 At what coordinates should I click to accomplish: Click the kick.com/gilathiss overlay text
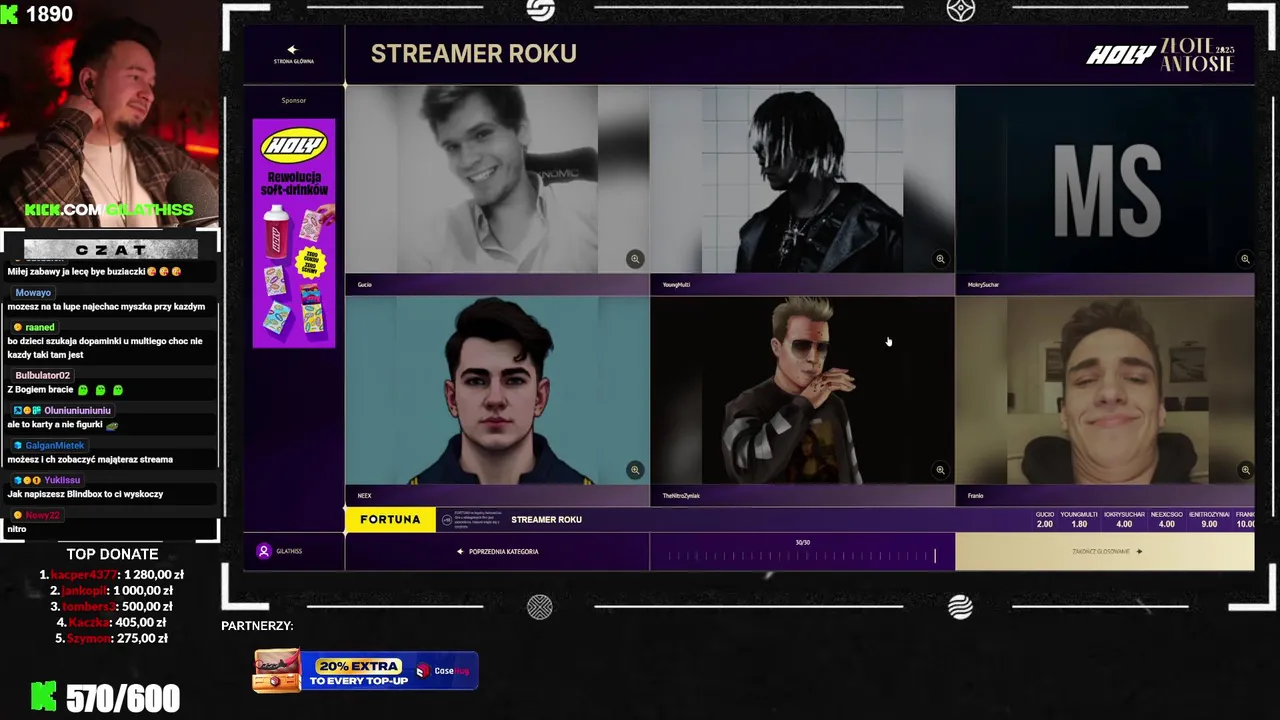(109, 210)
